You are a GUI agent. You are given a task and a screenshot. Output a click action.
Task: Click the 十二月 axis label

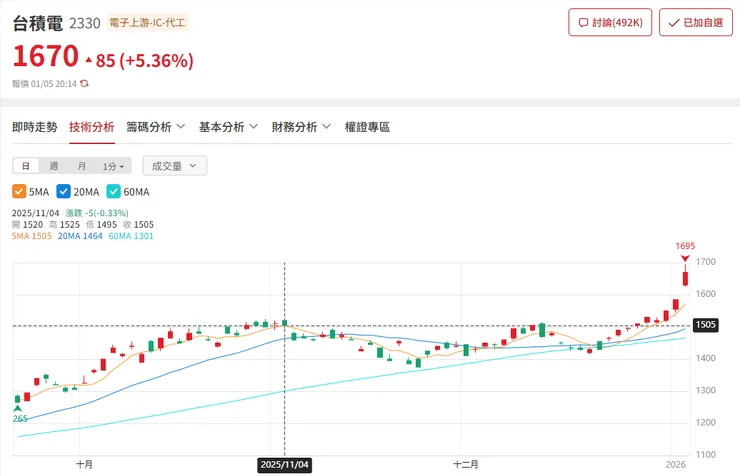pyautogui.click(x=466, y=465)
